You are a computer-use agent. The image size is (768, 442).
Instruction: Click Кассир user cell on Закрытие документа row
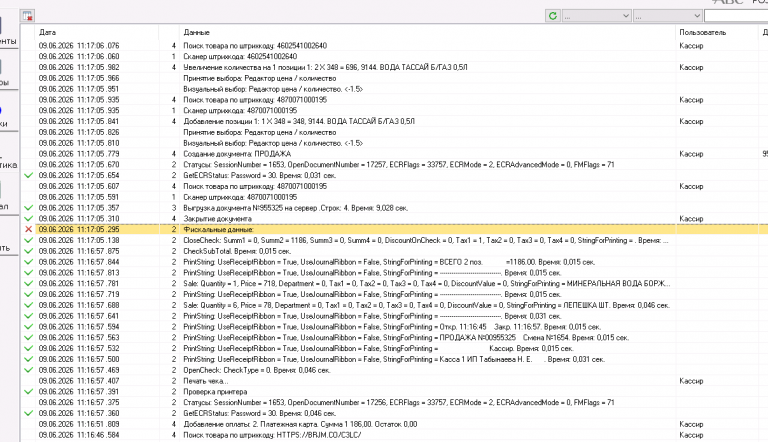click(x=691, y=219)
